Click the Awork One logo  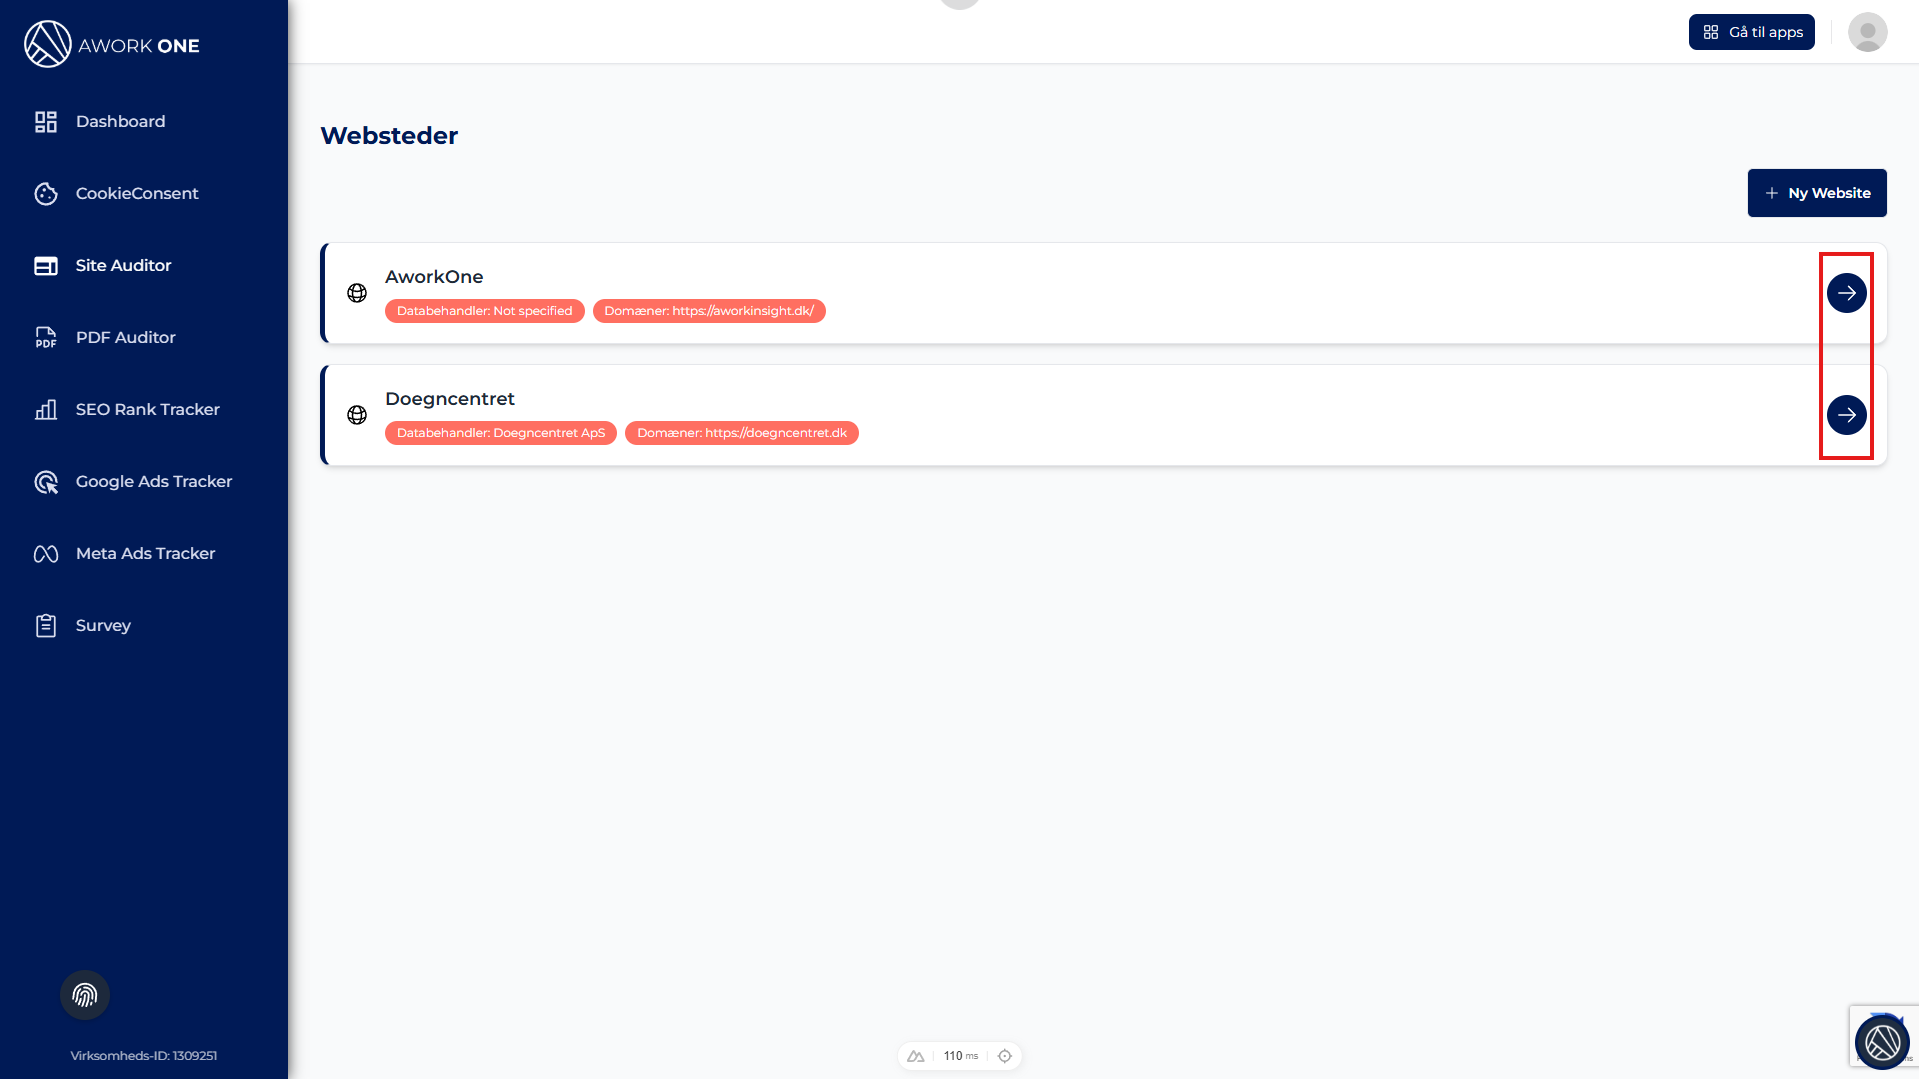pyautogui.click(x=112, y=45)
